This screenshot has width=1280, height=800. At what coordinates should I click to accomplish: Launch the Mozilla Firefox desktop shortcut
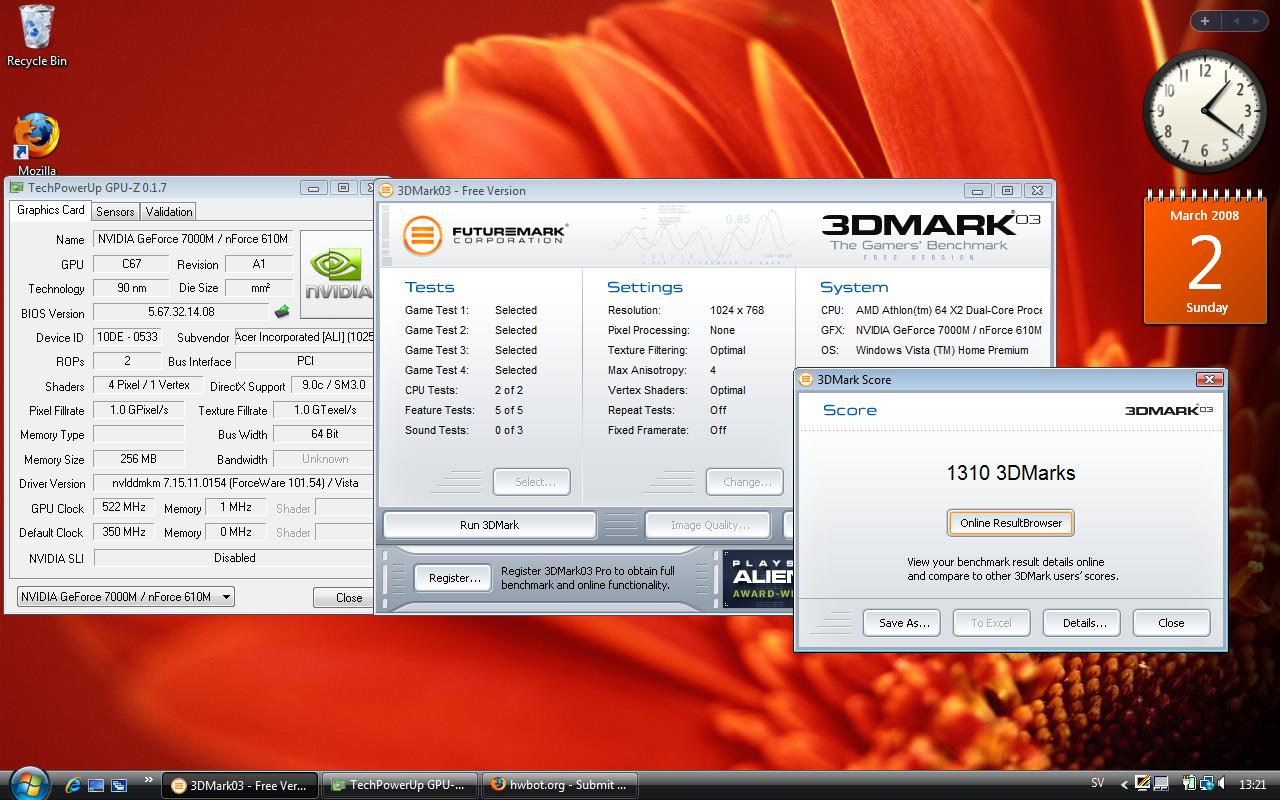37,143
